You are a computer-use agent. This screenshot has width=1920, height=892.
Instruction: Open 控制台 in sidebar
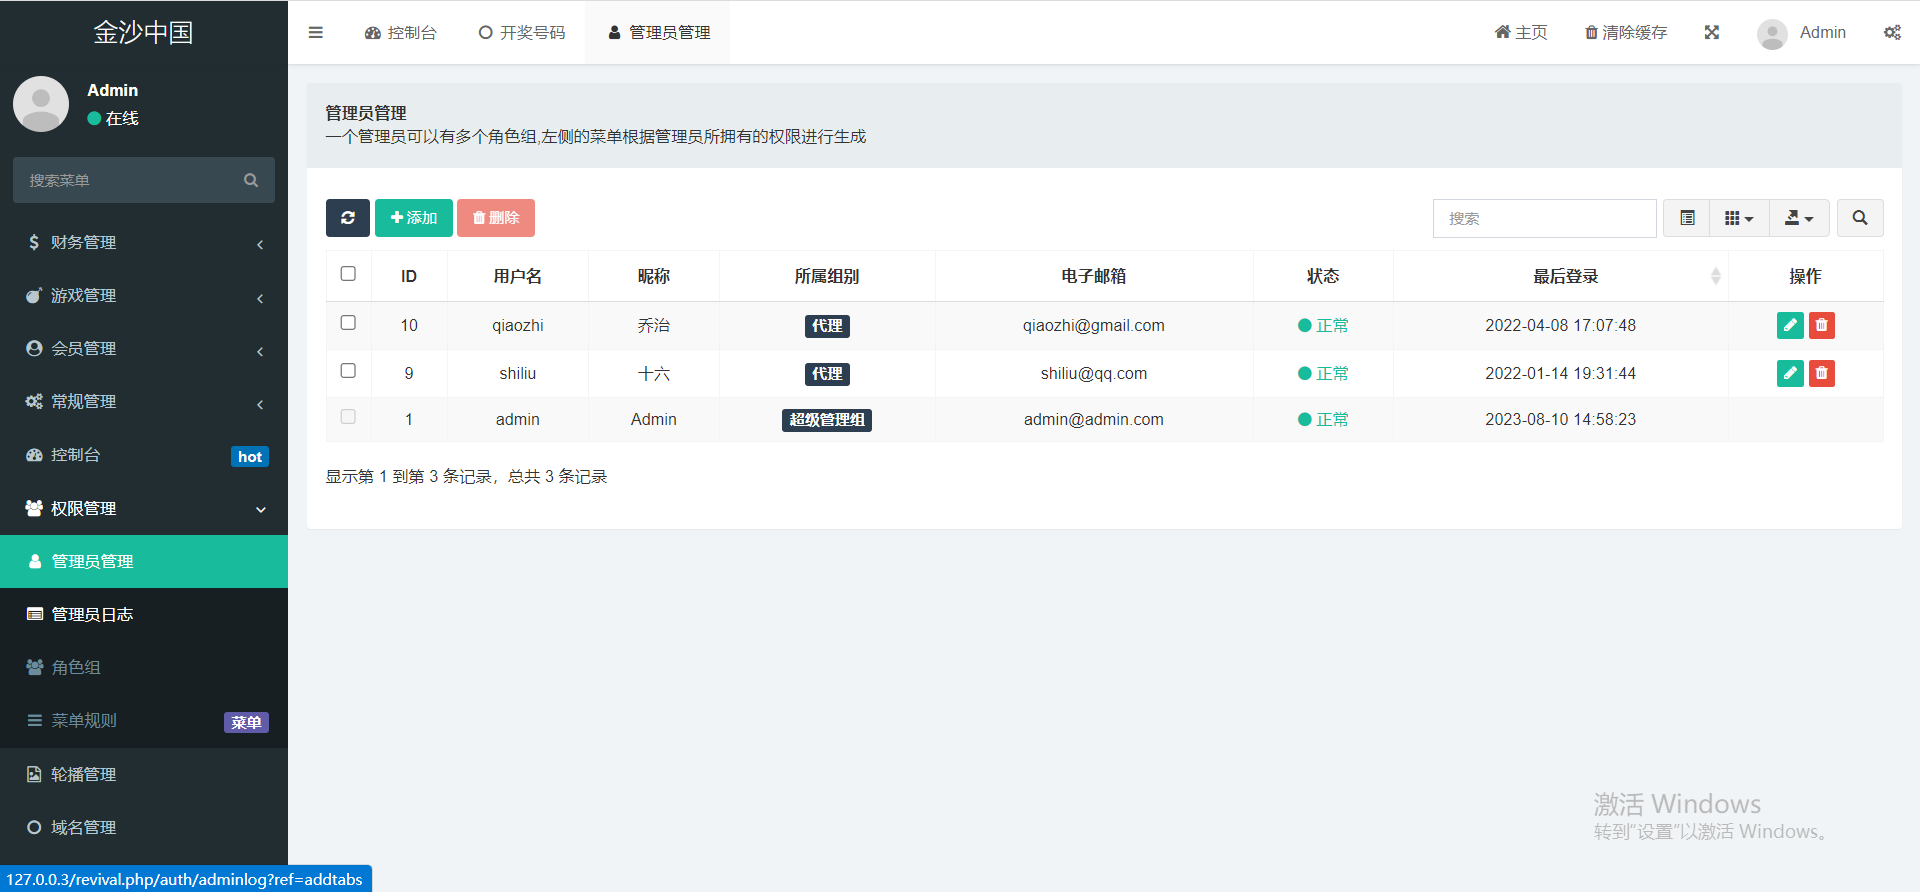pyautogui.click(x=144, y=455)
